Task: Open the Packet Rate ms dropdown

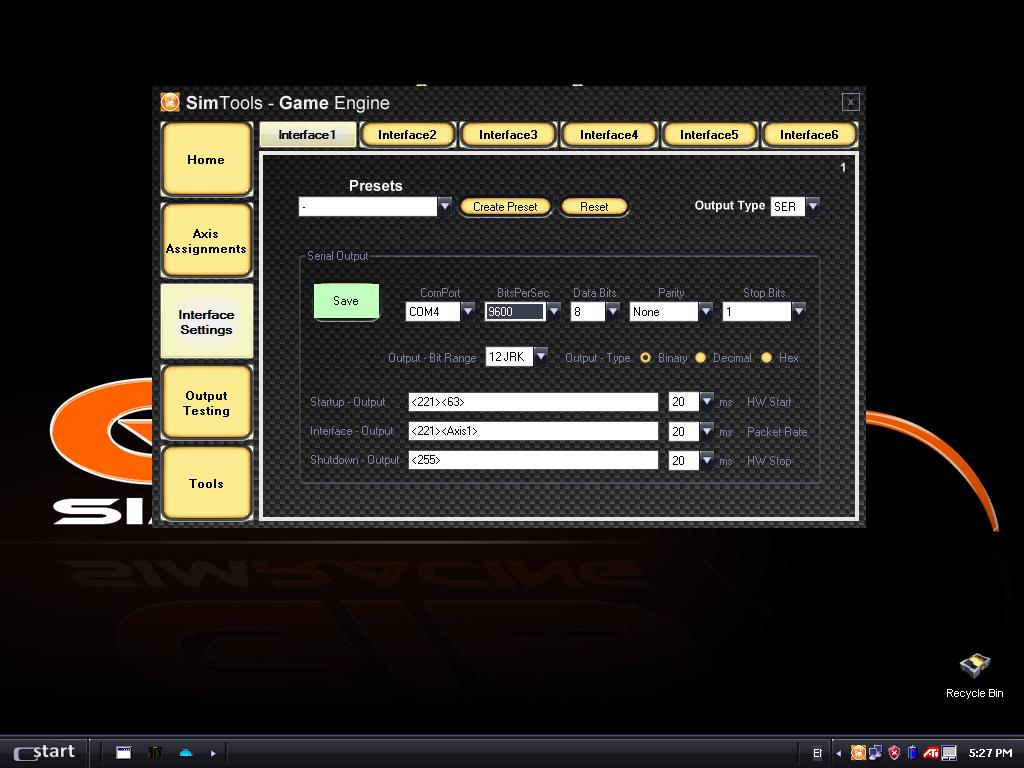Action: (707, 431)
